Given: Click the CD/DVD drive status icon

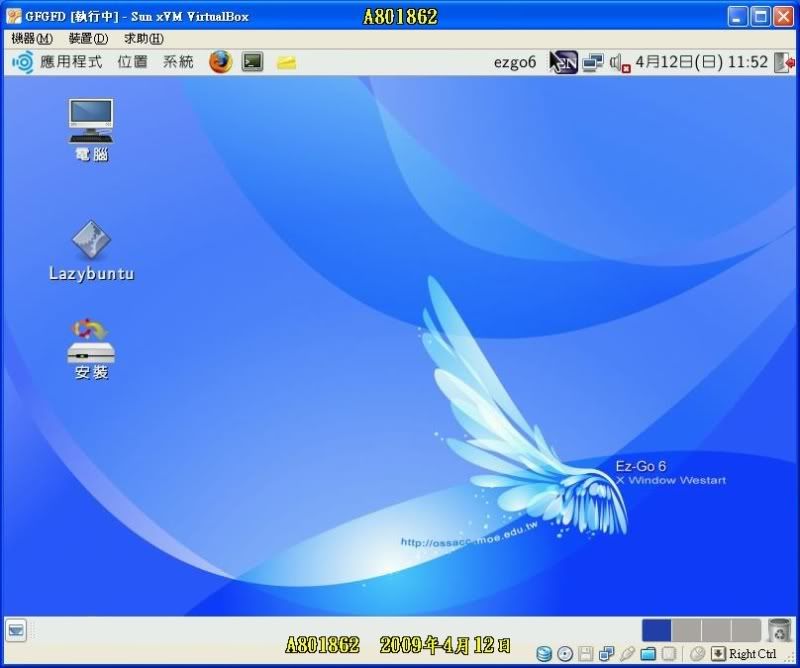Looking at the screenshot, I should (x=565, y=654).
